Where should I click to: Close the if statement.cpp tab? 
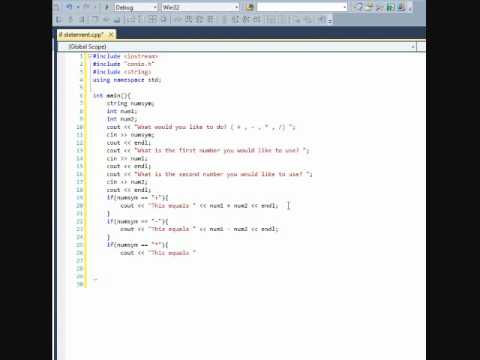coord(111,35)
